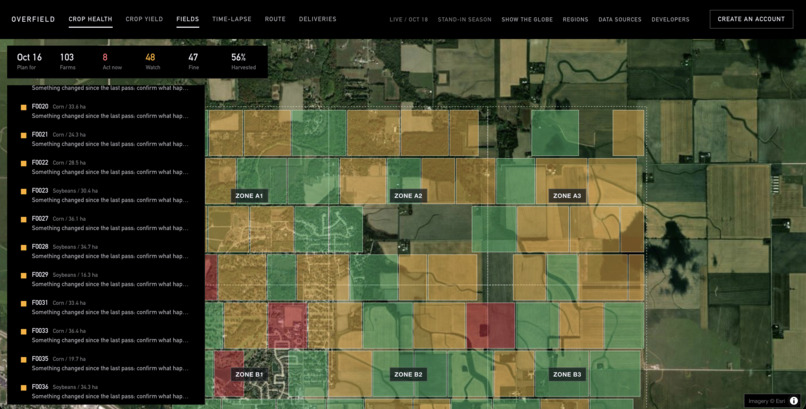Open the Deliveries tab
This screenshot has height=409, width=806.
coord(318,19)
